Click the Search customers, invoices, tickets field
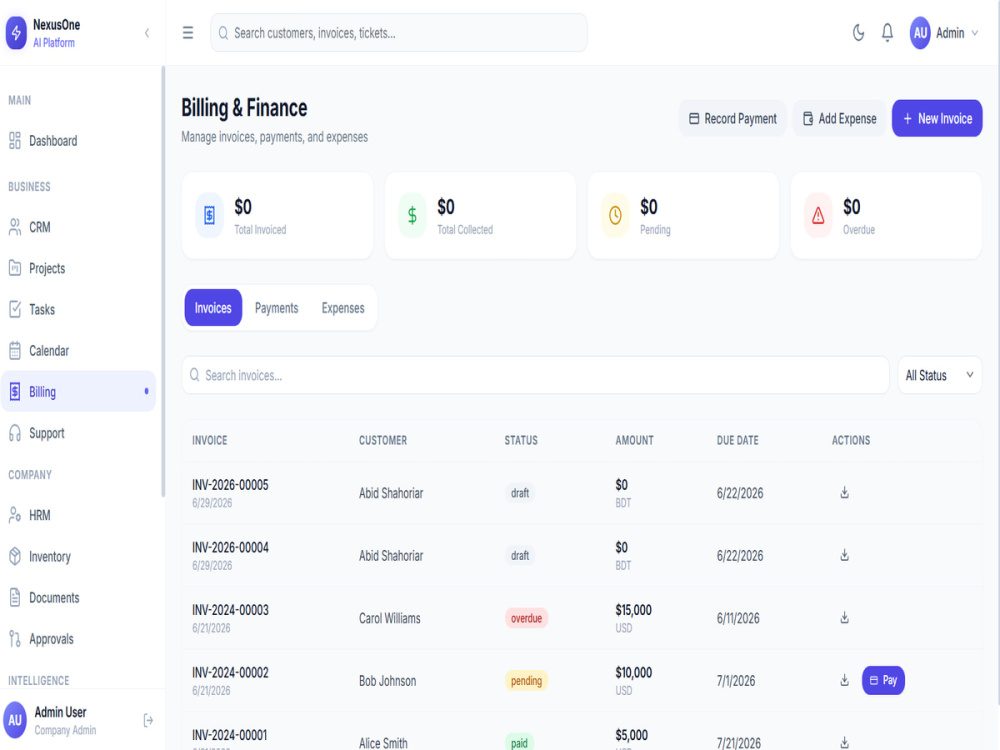Image resolution: width=1000 pixels, height=750 pixels. (x=399, y=33)
